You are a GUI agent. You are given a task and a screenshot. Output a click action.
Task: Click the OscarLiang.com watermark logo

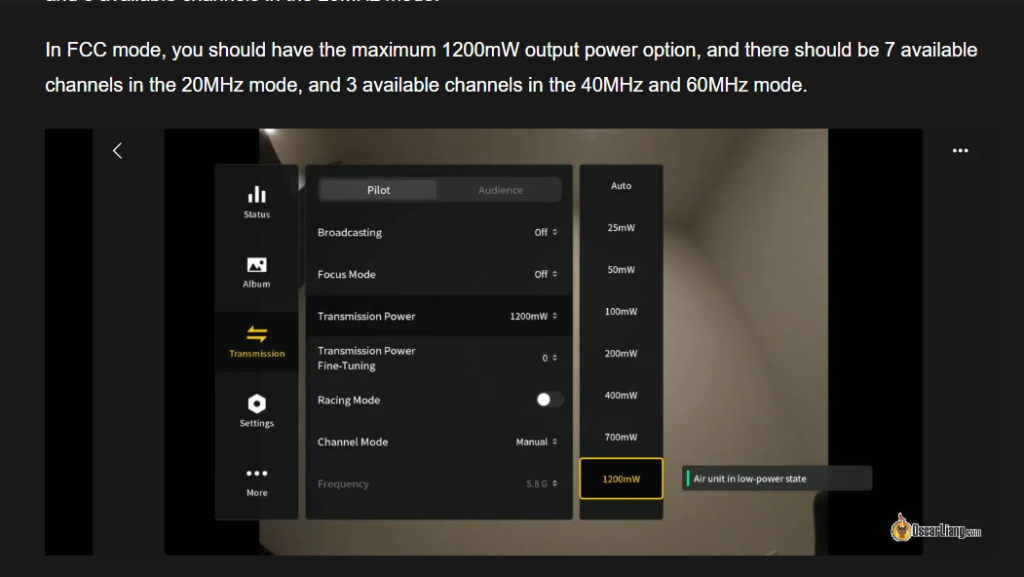coord(936,528)
